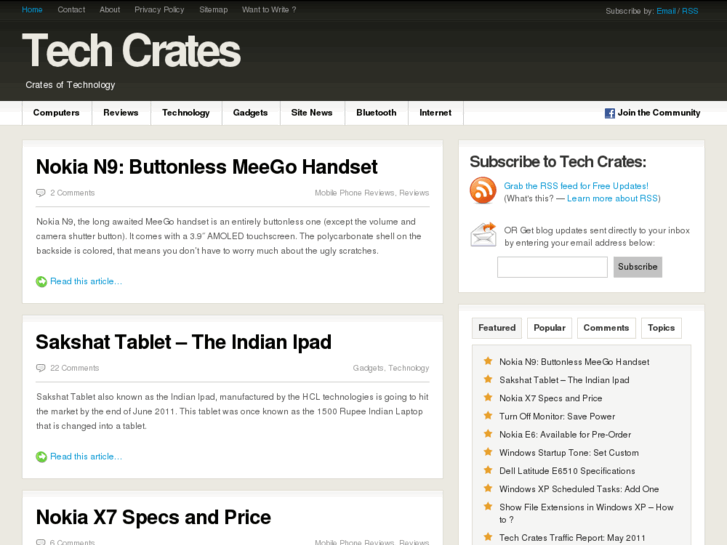
Task: Click comment bubble icon beside 2 Comments
Action: pyautogui.click(x=41, y=192)
